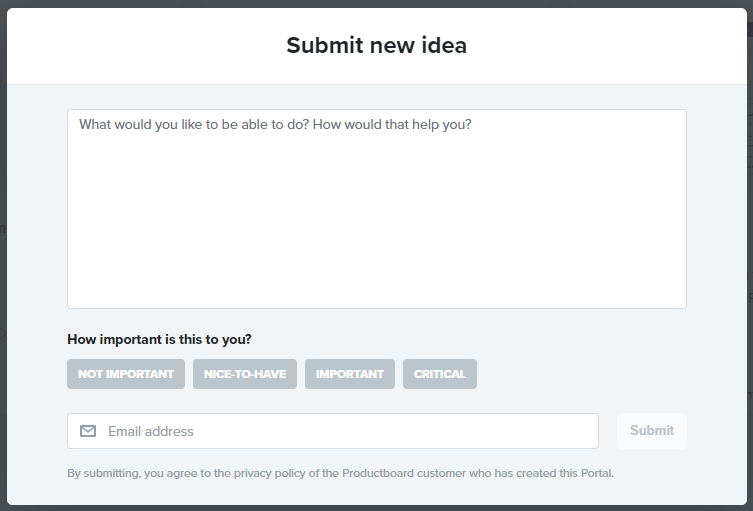
Task: Click empty space in the white dialog header
Action: [x=620, y=45]
